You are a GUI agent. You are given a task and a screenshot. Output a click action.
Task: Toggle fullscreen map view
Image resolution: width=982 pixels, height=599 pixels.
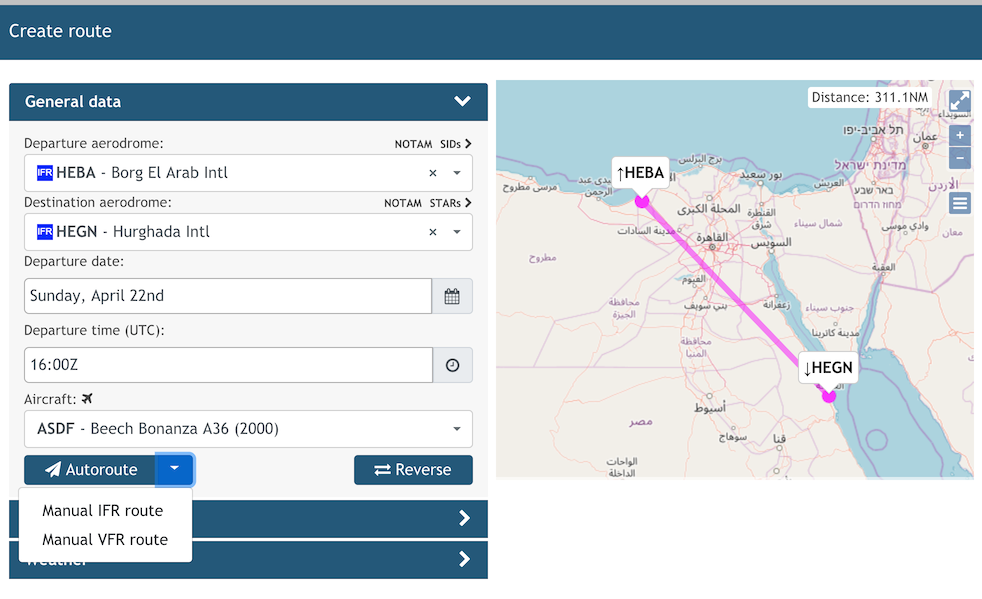tap(959, 100)
